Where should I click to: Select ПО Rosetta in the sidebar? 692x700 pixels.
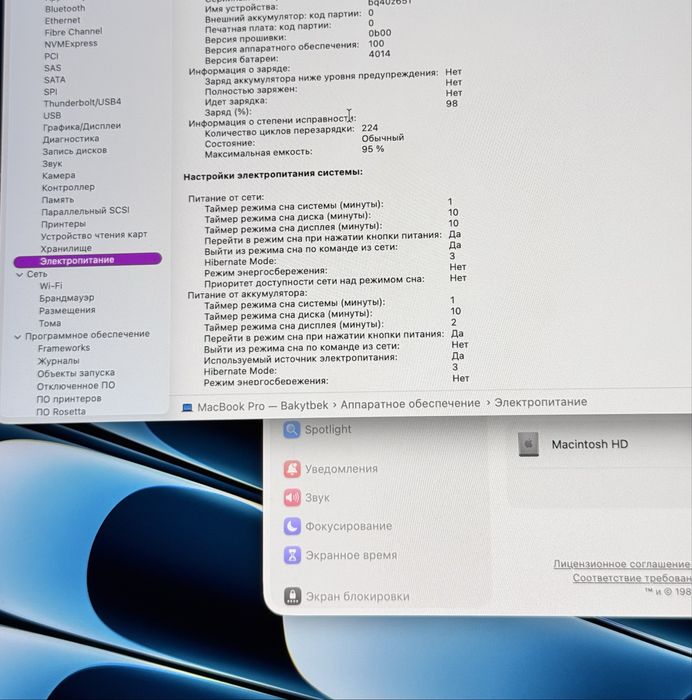coord(61,412)
